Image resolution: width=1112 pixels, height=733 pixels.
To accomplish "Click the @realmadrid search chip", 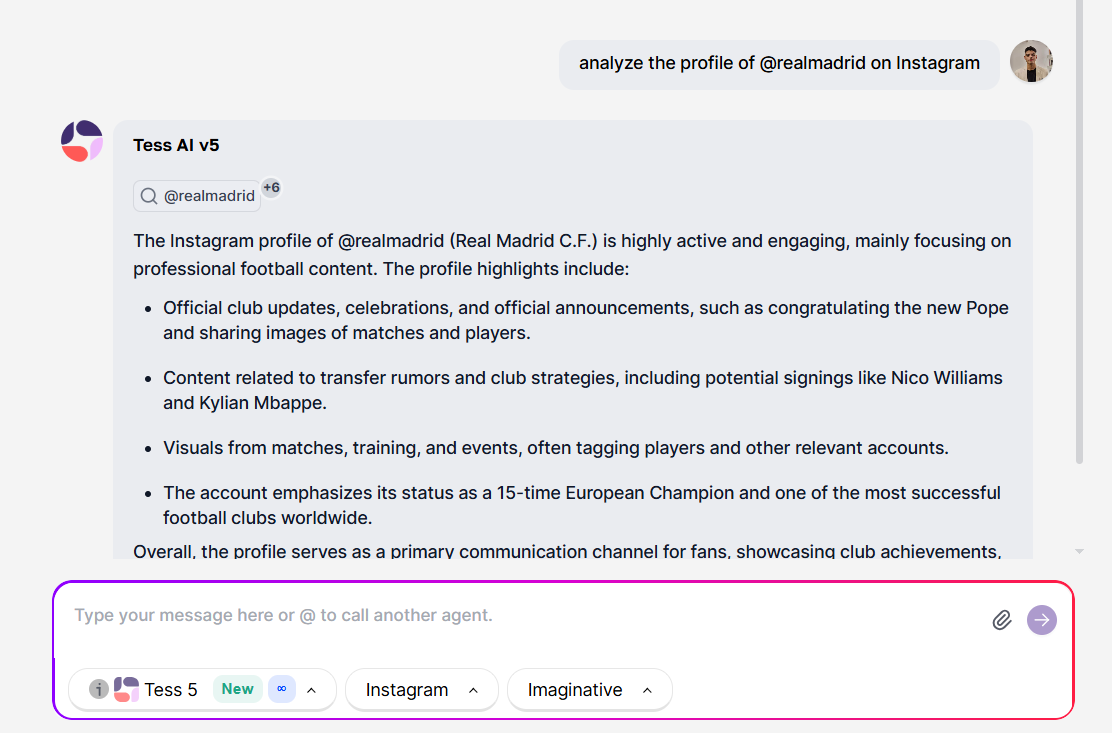I will [x=197, y=196].
